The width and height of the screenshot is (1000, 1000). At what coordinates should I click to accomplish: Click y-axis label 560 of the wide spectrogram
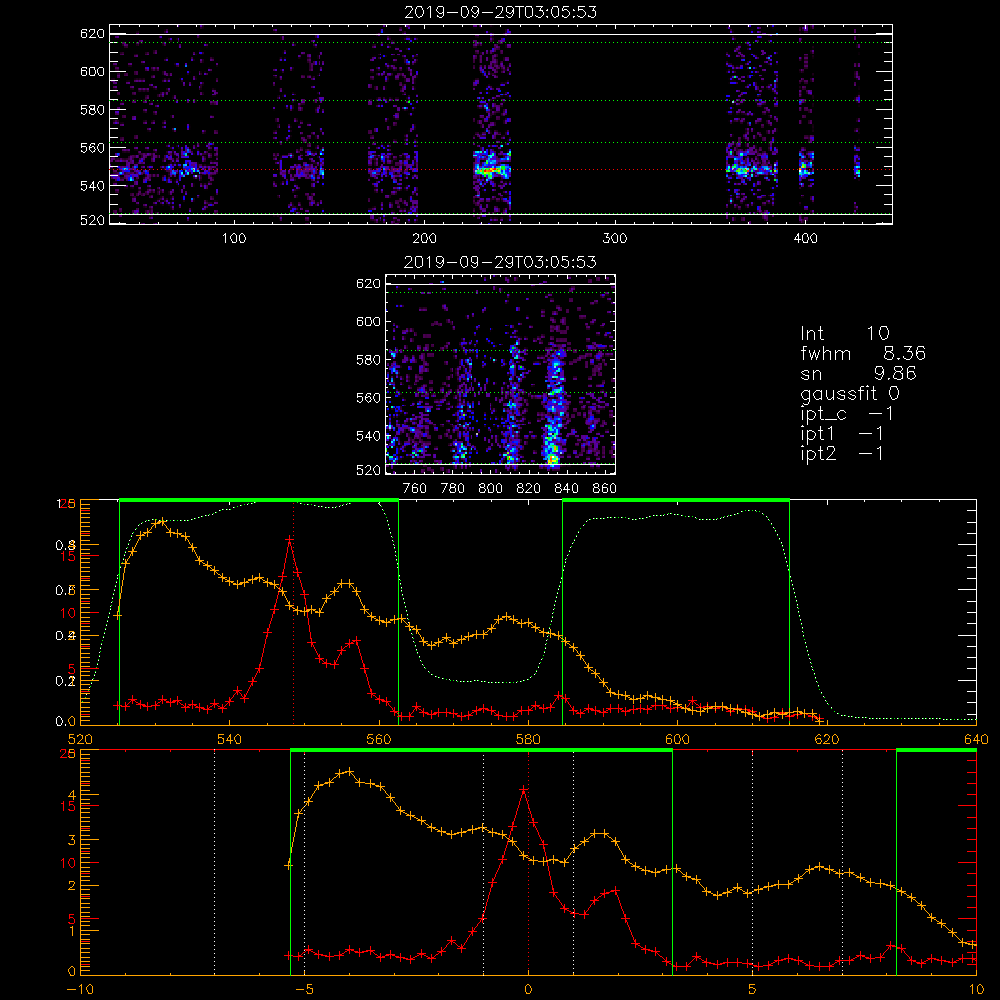click(92, 148)
